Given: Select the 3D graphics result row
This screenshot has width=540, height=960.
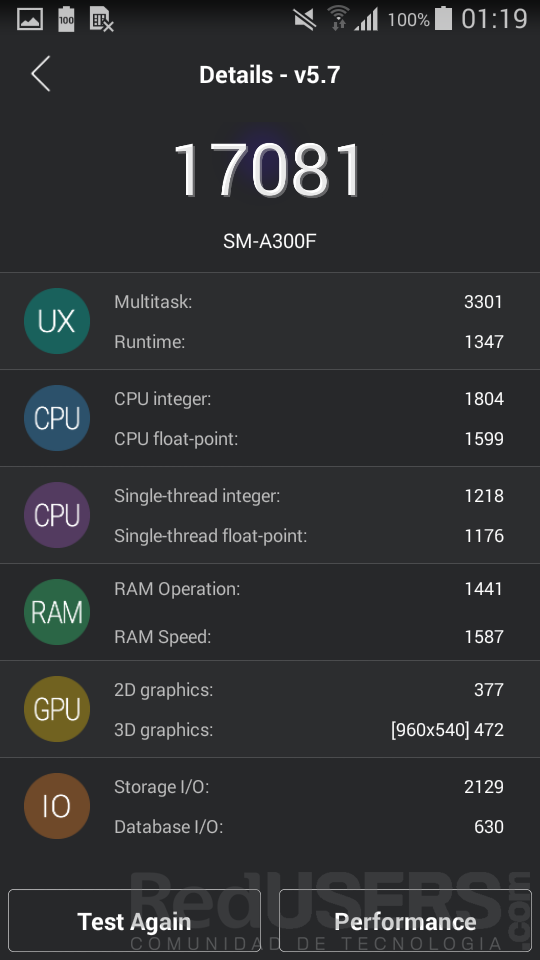Looking at the screenshot, I should click(x=309, y=730).
